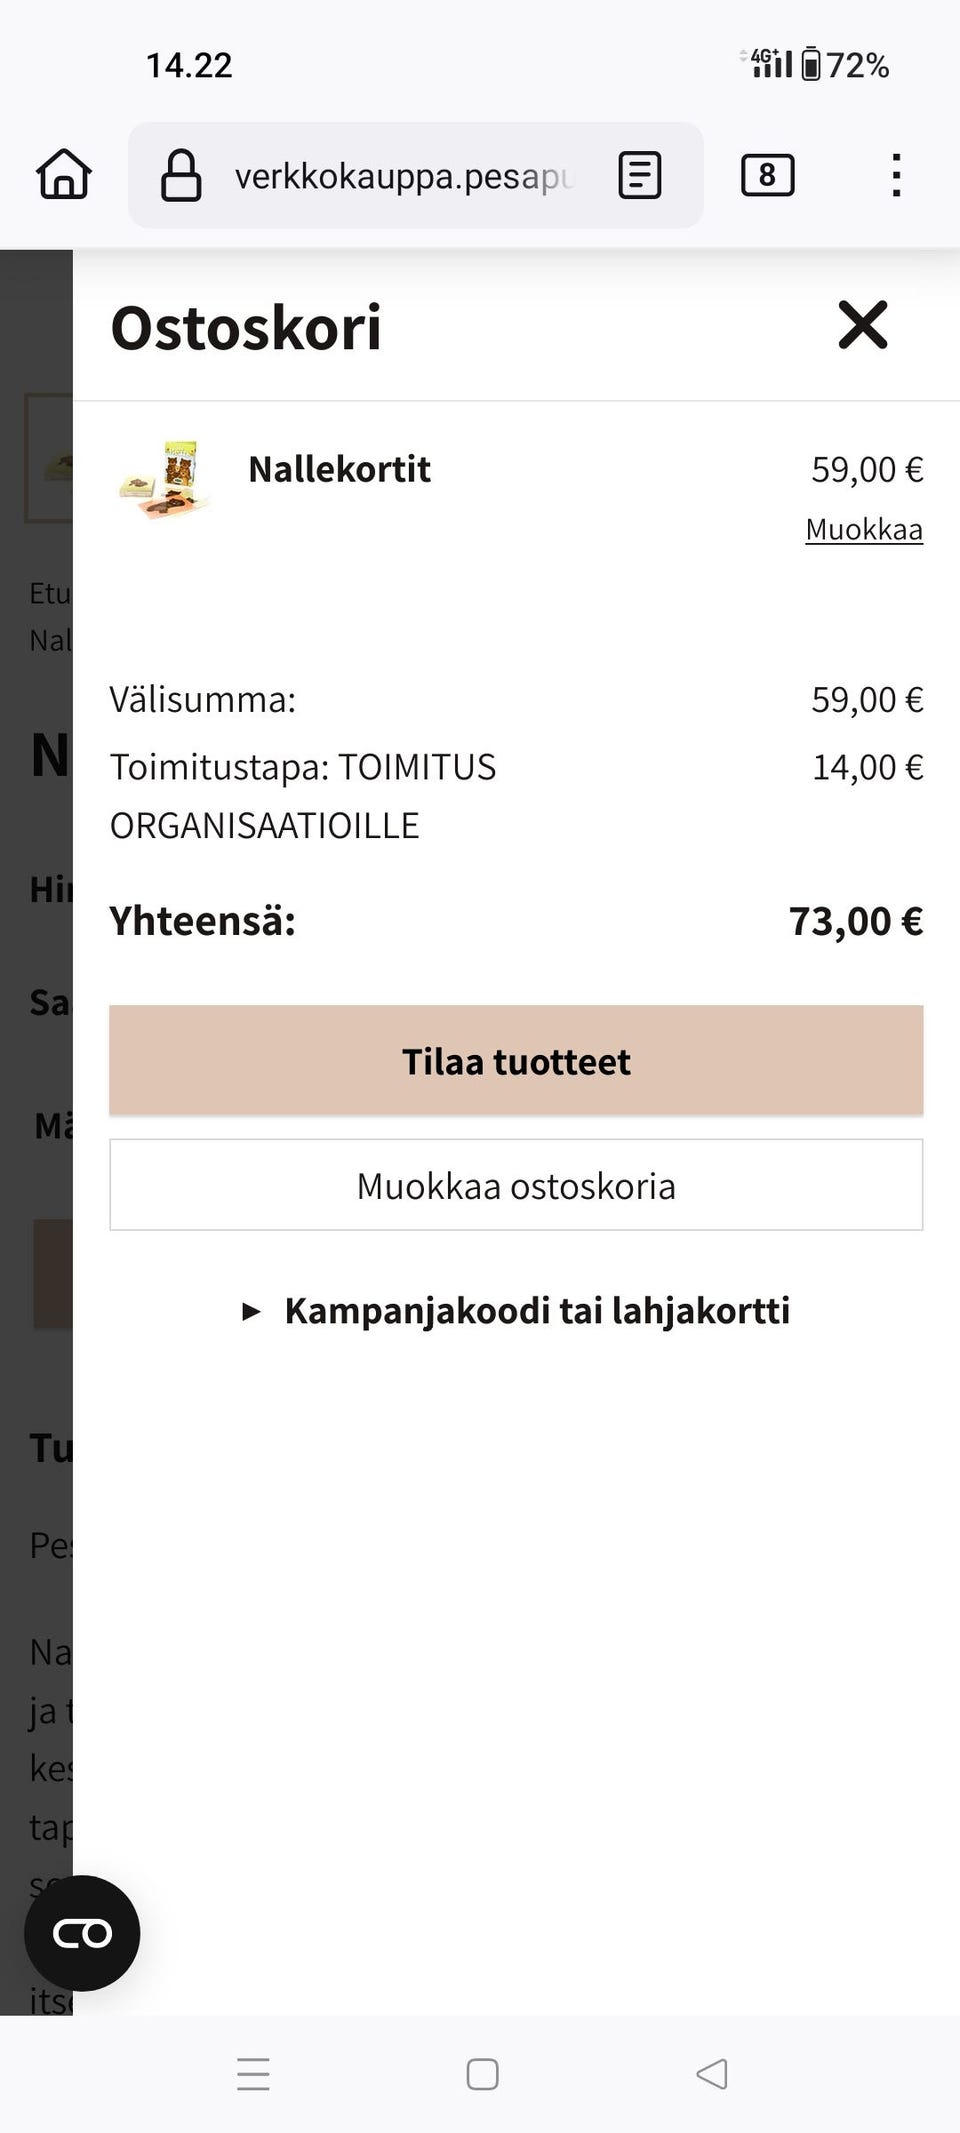Close the Ostoskori cart panel
This screenshot has height=2133, width=960.
pos(862,325)
